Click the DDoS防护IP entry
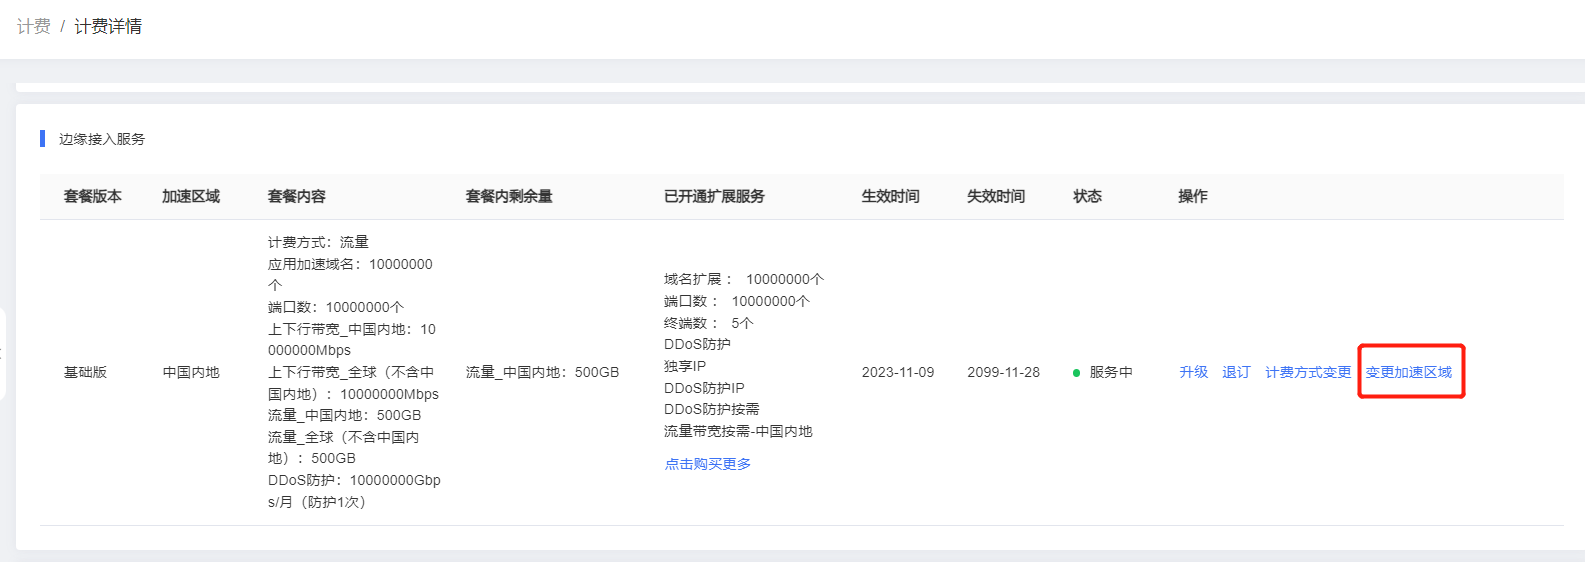Viewport: 1585px width, 562px height. (x=704, y=388)
